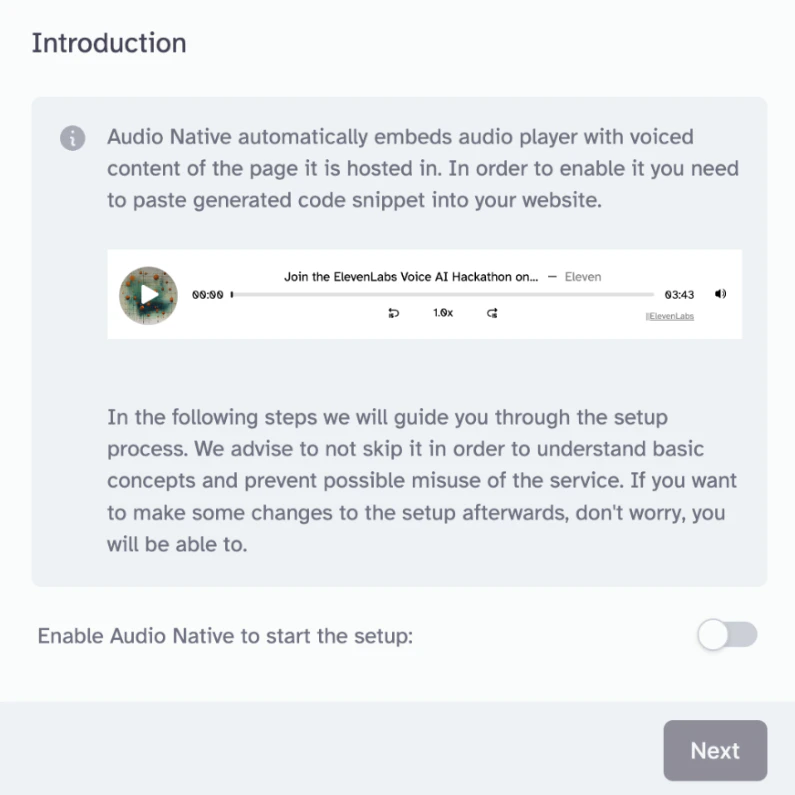Click the info icon beside the description
This screenshot has height=795, width=795.
click(x=72, y=138)
